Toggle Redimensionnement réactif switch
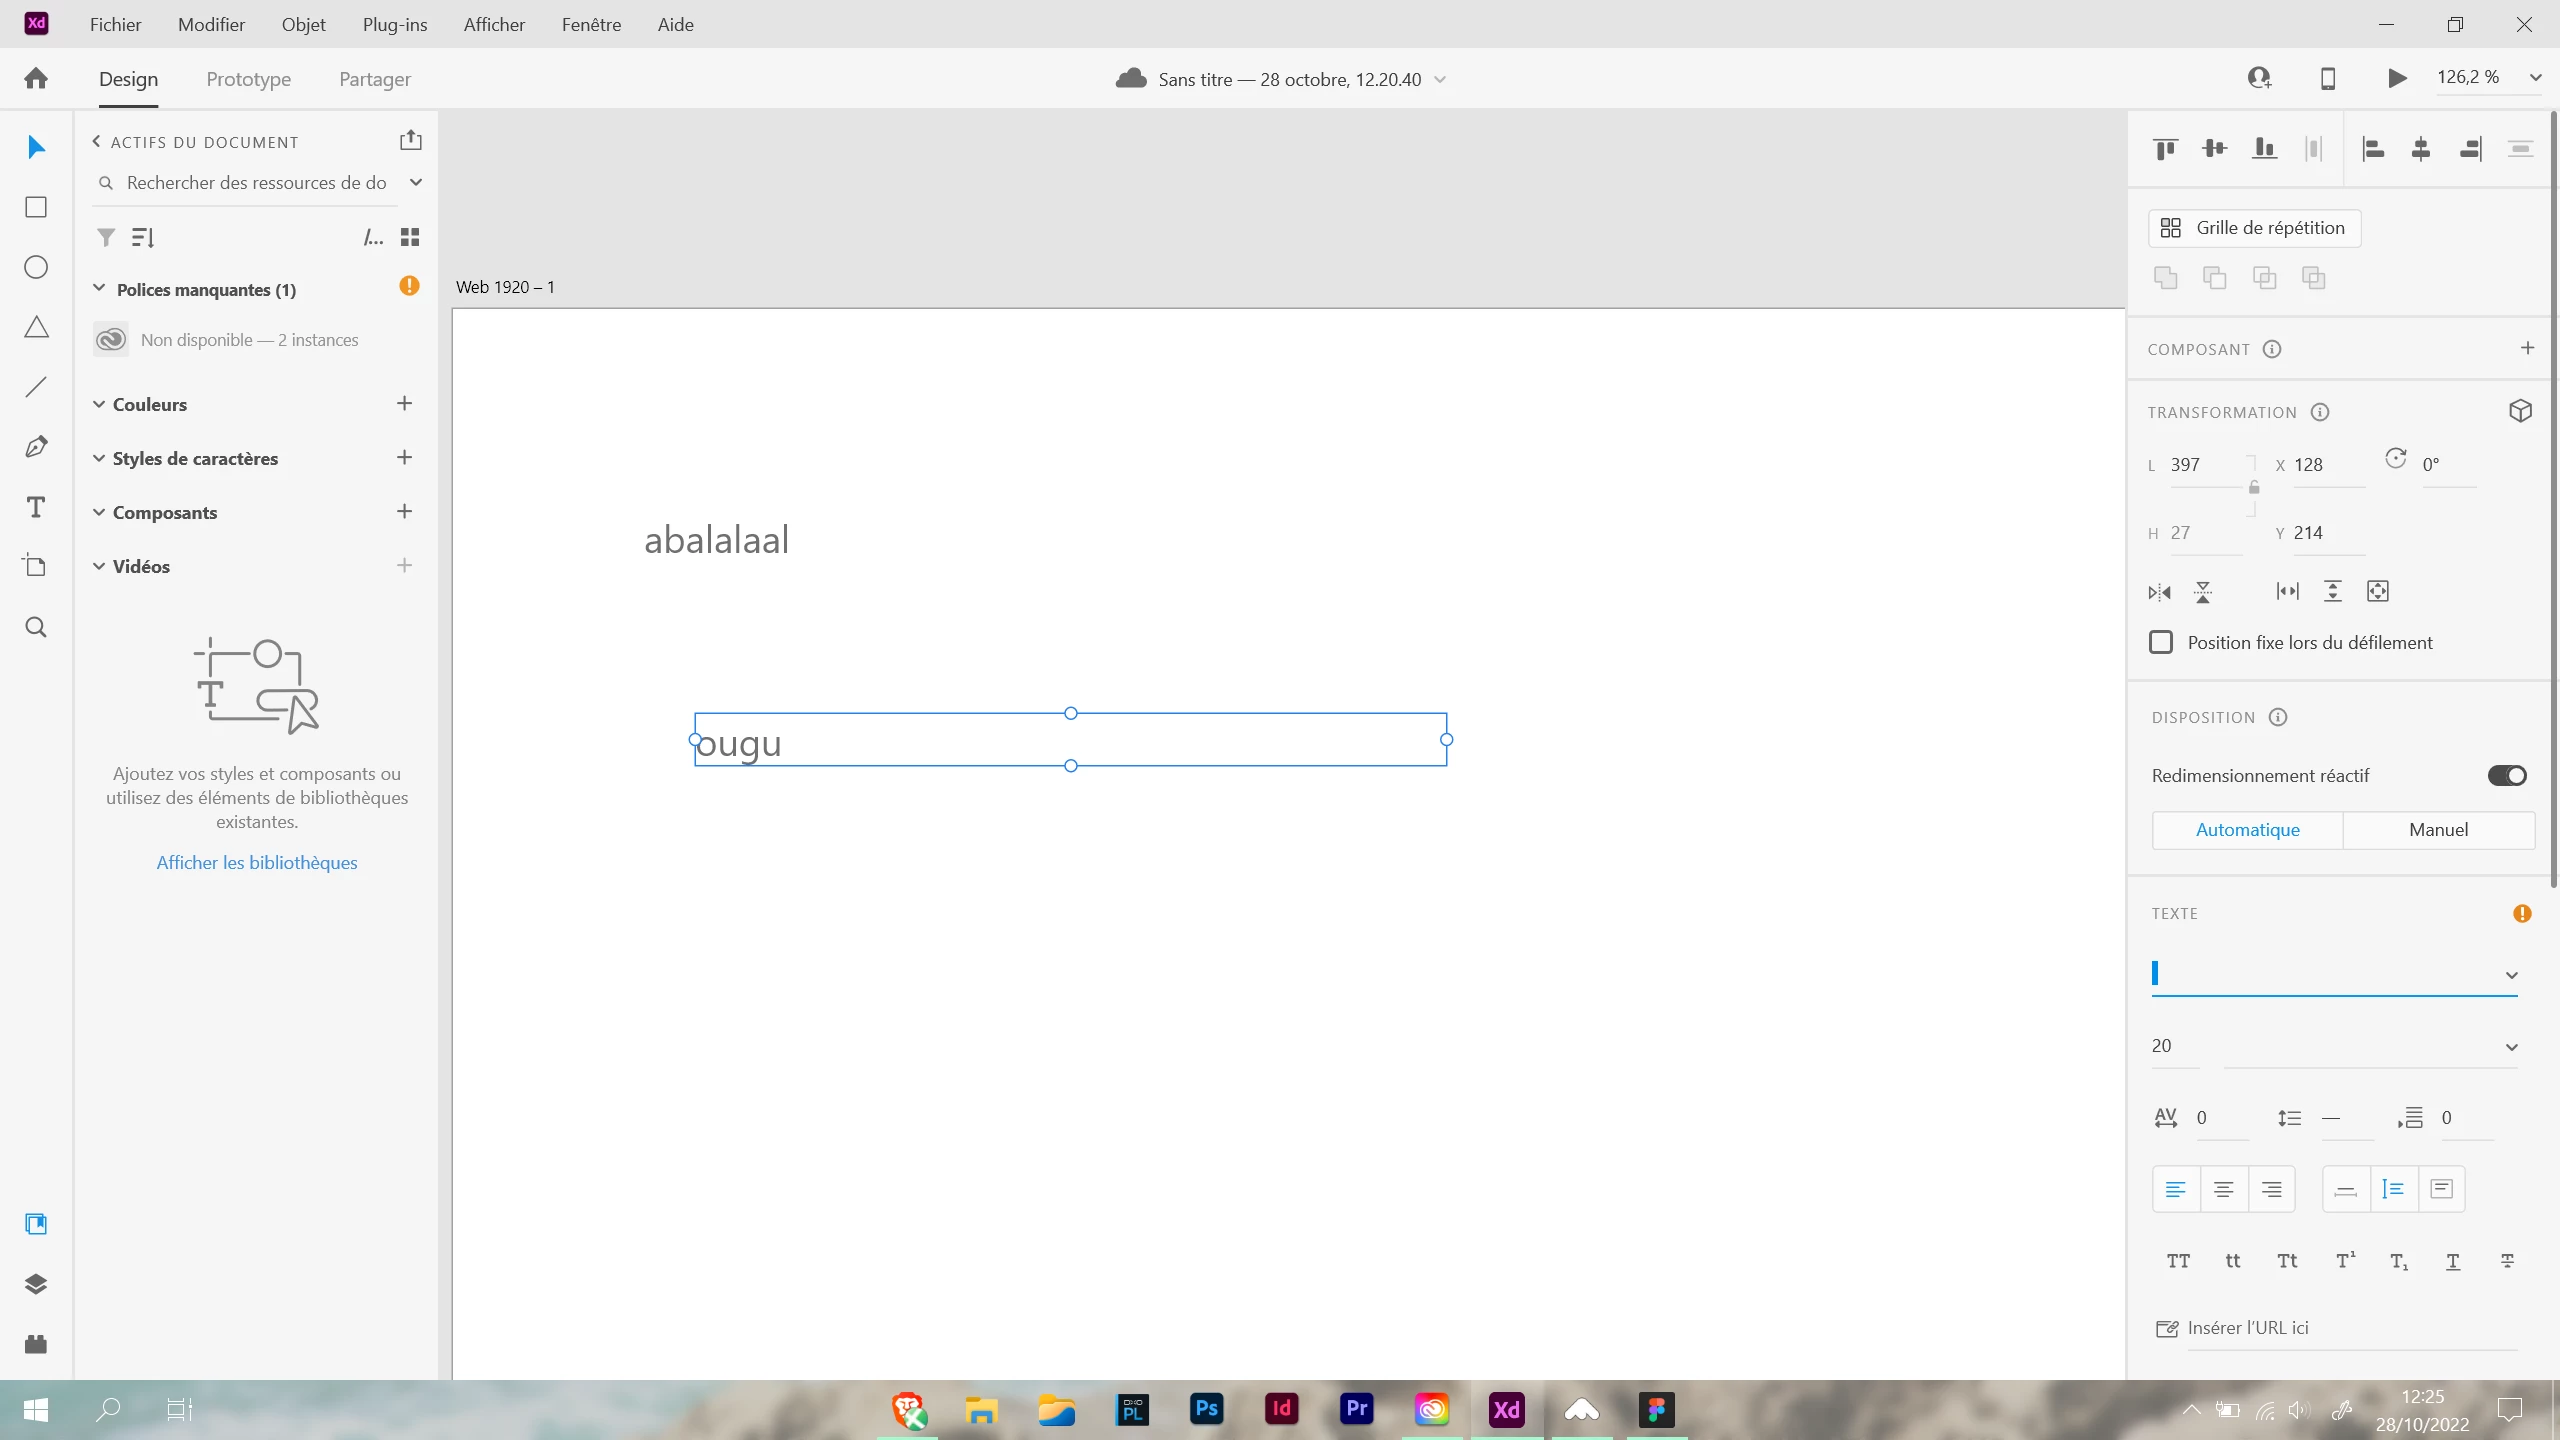 (x=2506, y=776)
